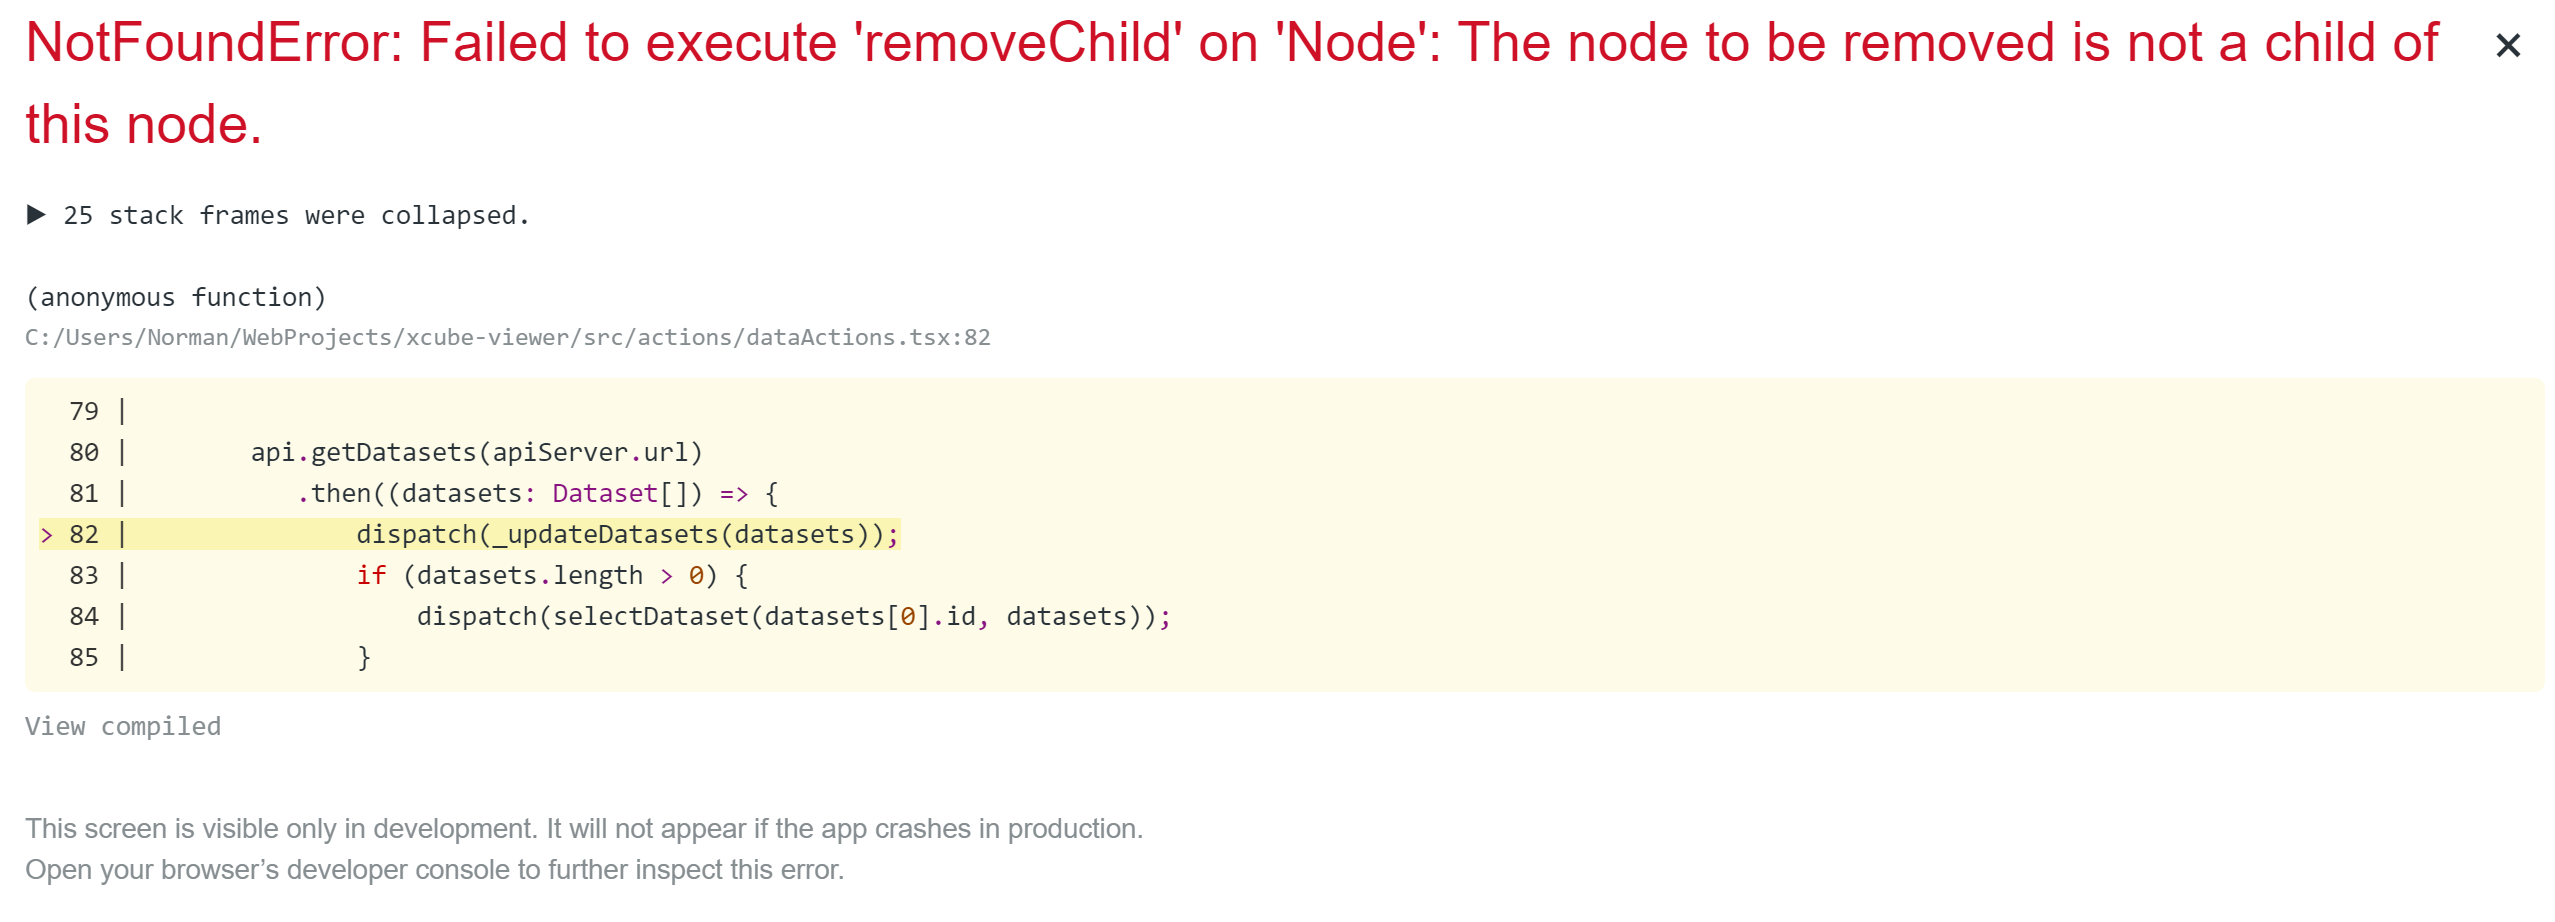2555x922 pixels.
Task: Open the View compiled link
Action: pos(122,726)
